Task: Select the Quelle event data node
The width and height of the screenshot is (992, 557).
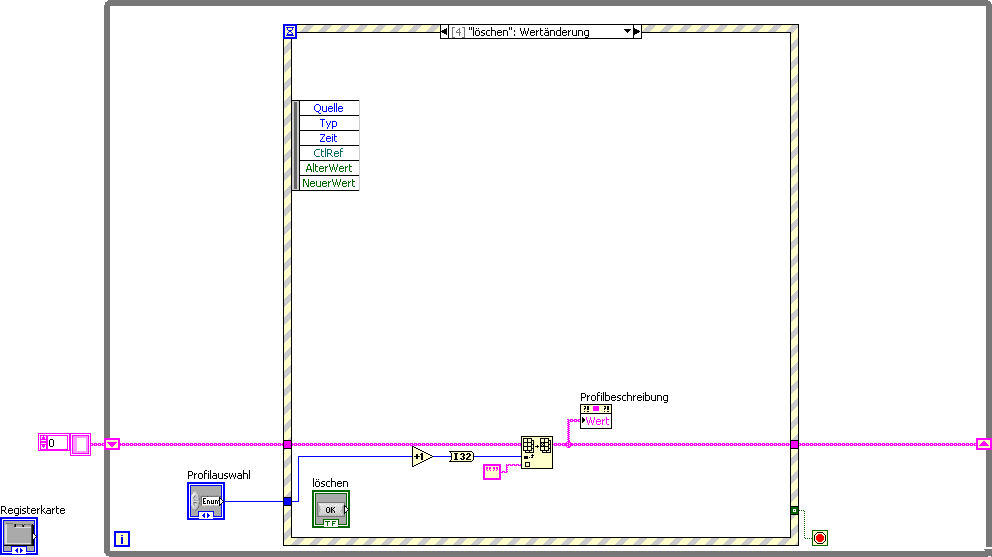Action: tap(328, 108)
